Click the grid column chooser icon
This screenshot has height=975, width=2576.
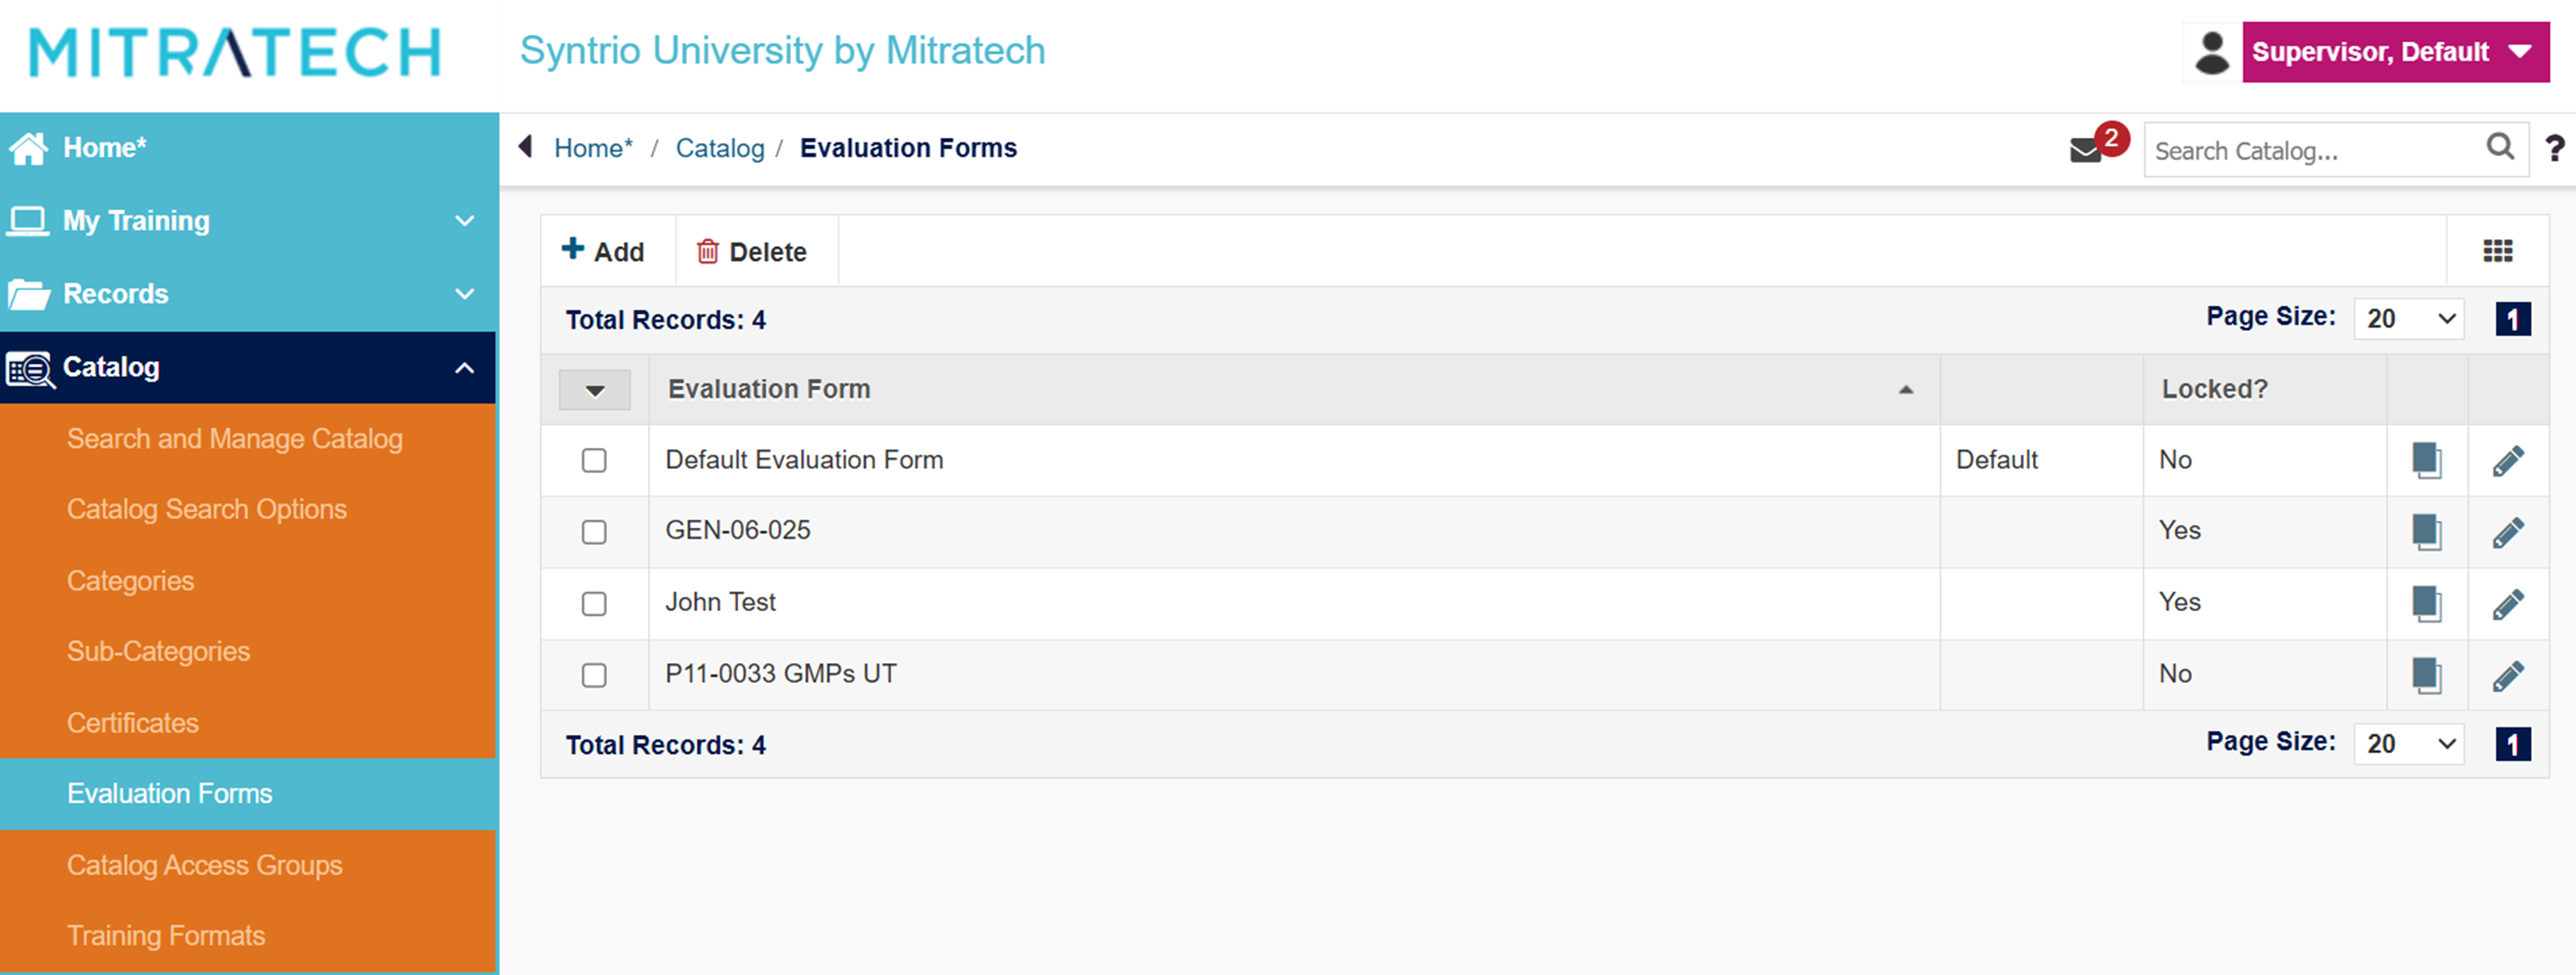[2498, 251]
